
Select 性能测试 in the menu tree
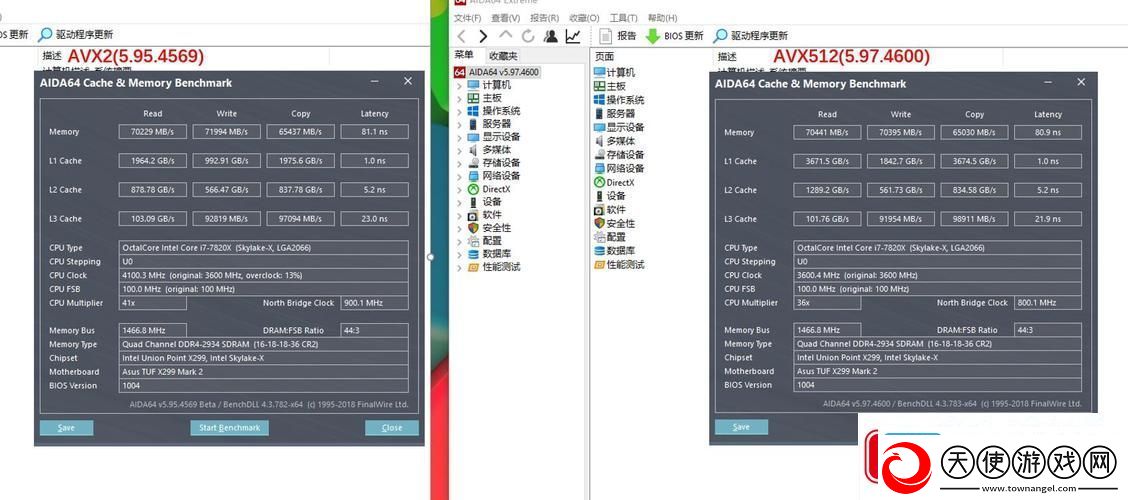(501, 267)
